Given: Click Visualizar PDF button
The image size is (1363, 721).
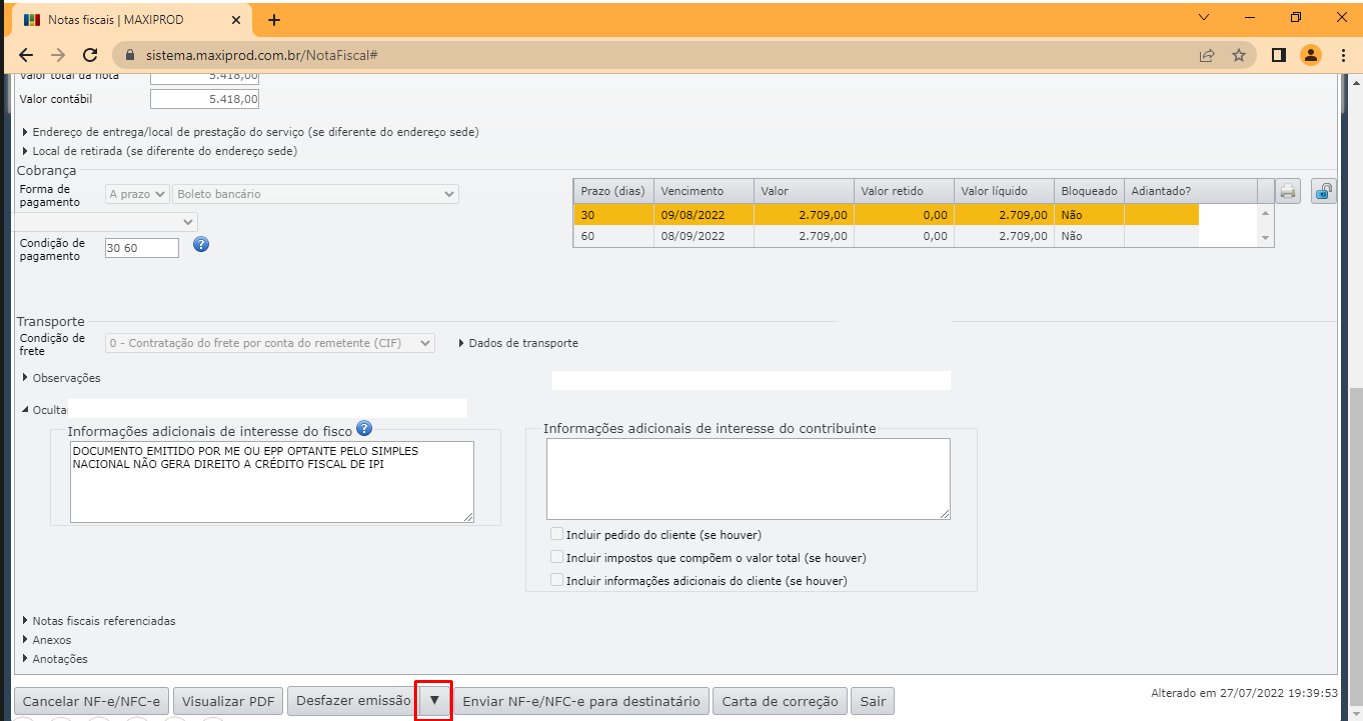Looking at the screenshot, I should 228,701.
